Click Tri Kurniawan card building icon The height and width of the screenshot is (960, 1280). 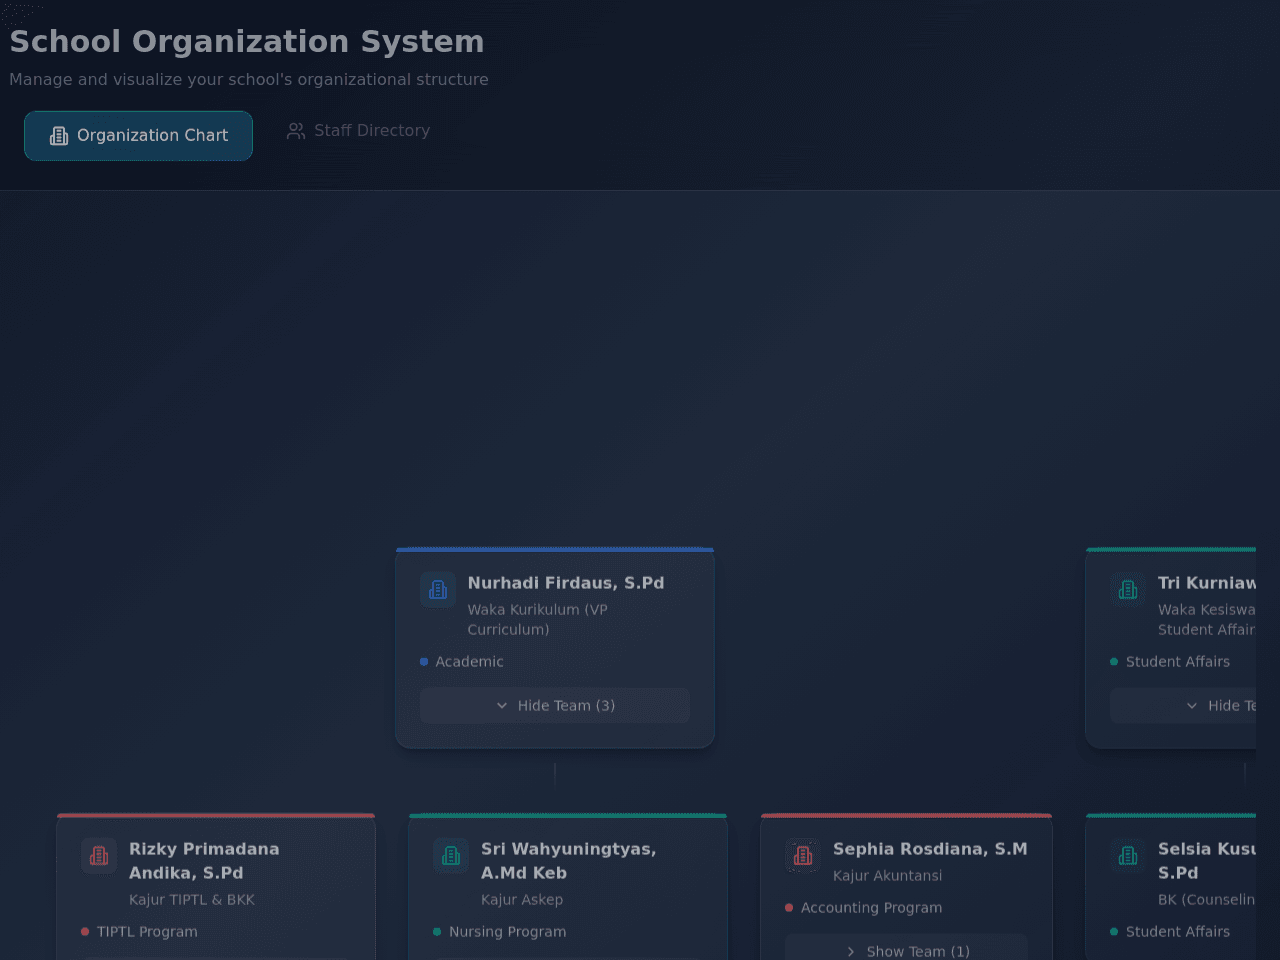[x=1128, y=590]
